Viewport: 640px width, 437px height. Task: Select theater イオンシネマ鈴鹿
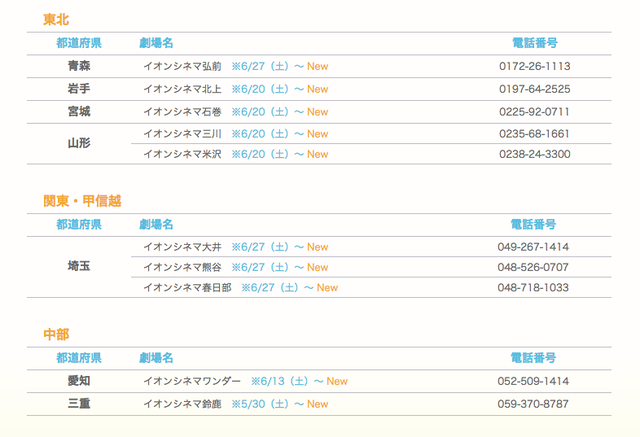[x=182, y=404]
